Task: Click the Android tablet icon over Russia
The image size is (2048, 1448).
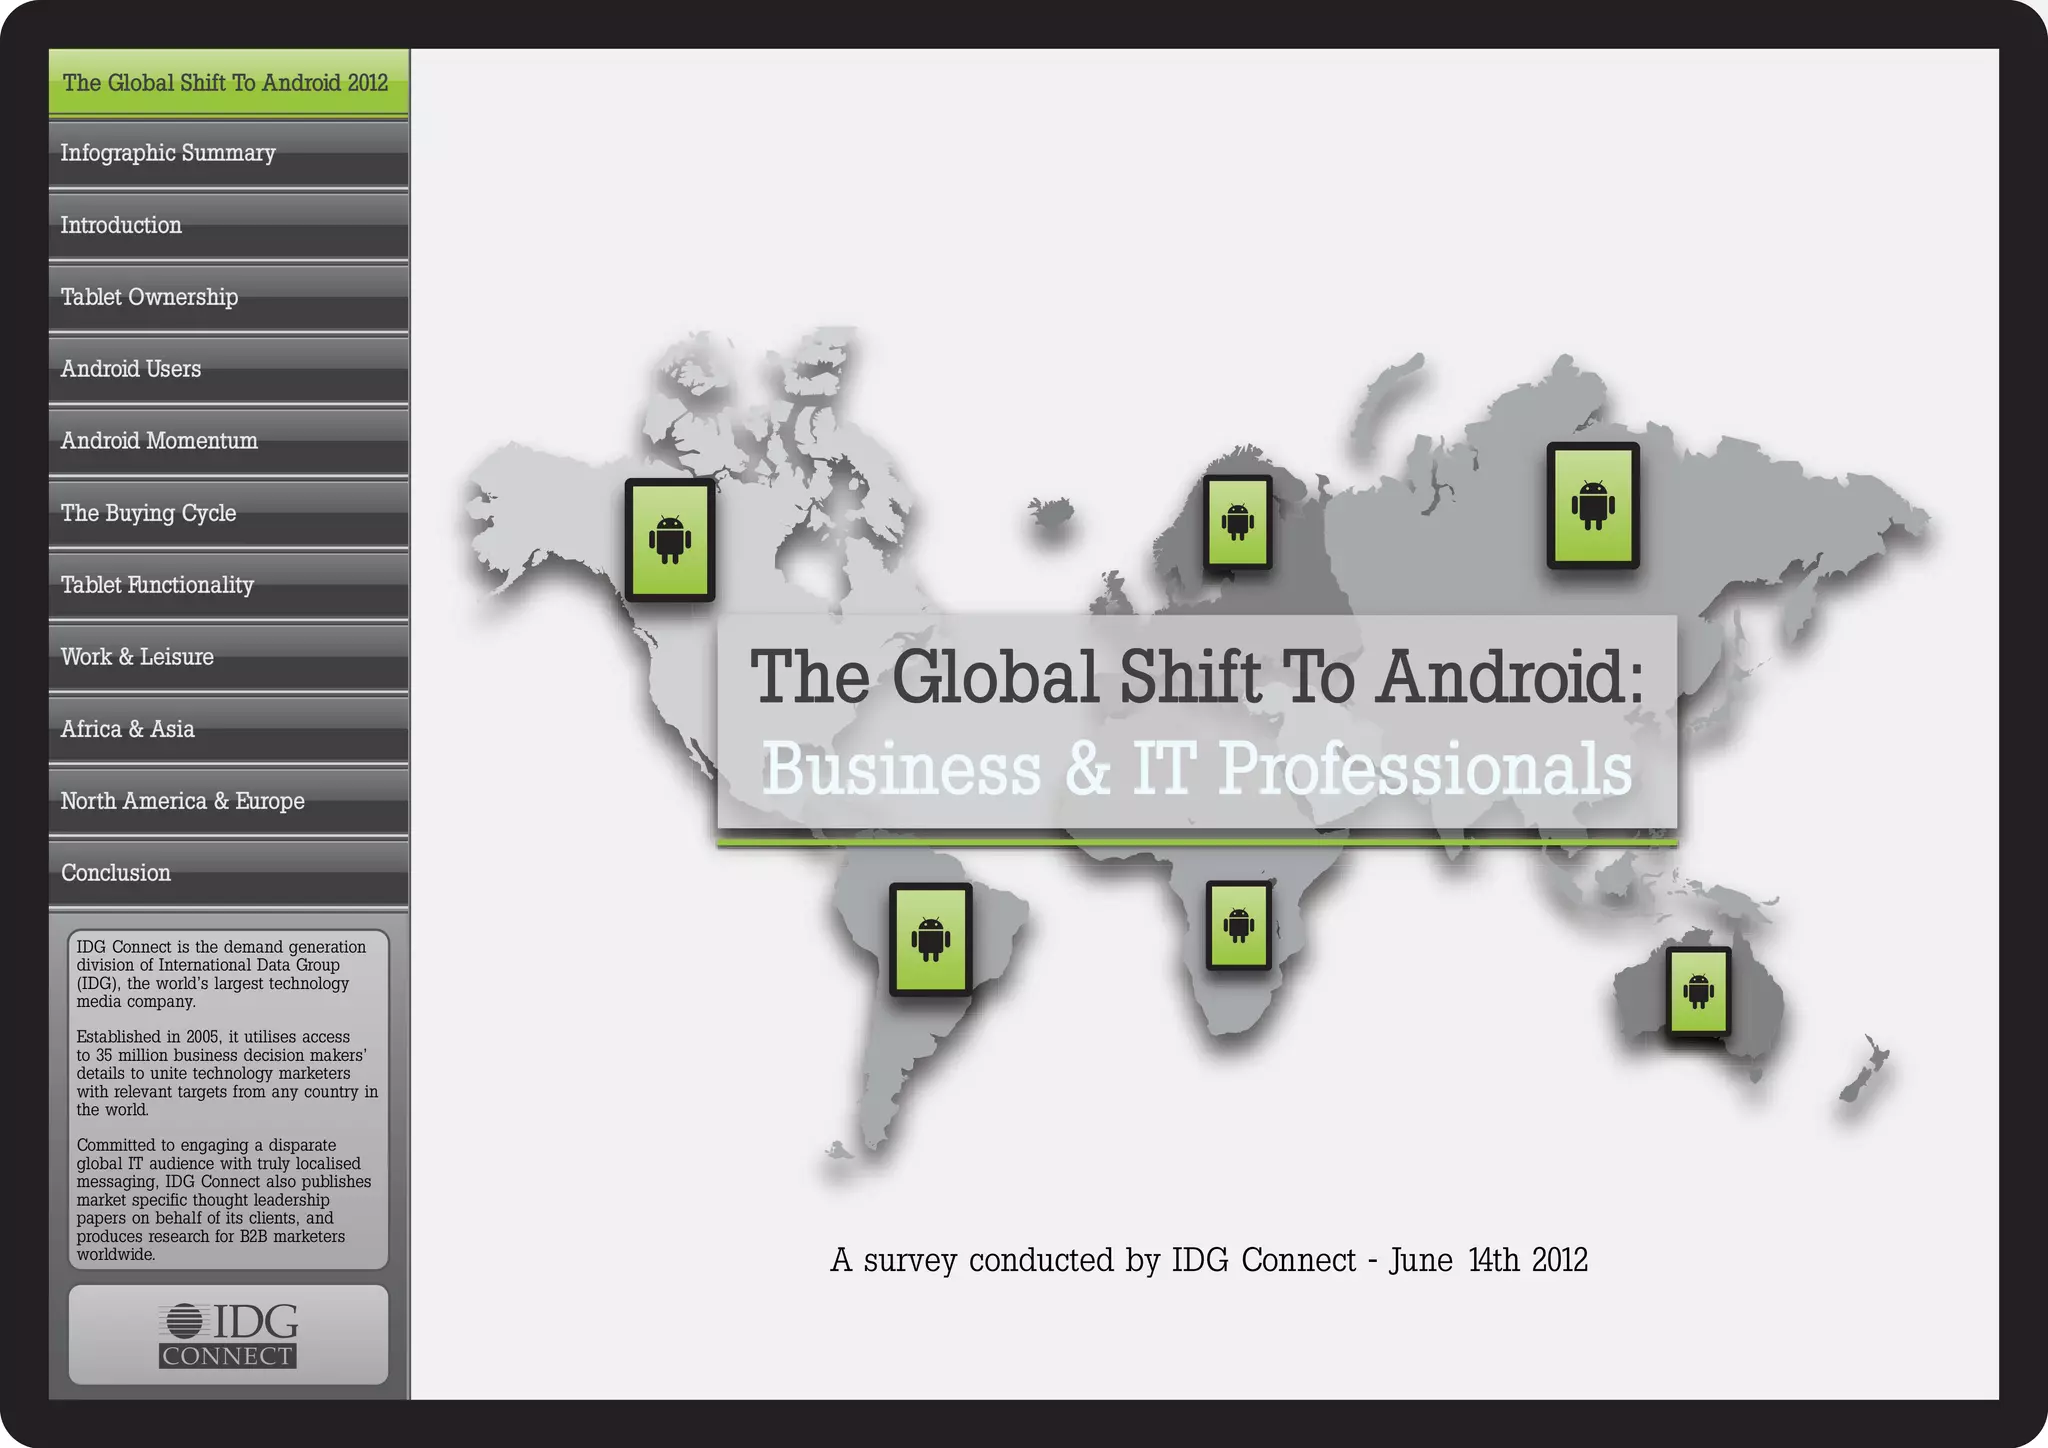Action: pyautogui.click(x=1592, y=506)
